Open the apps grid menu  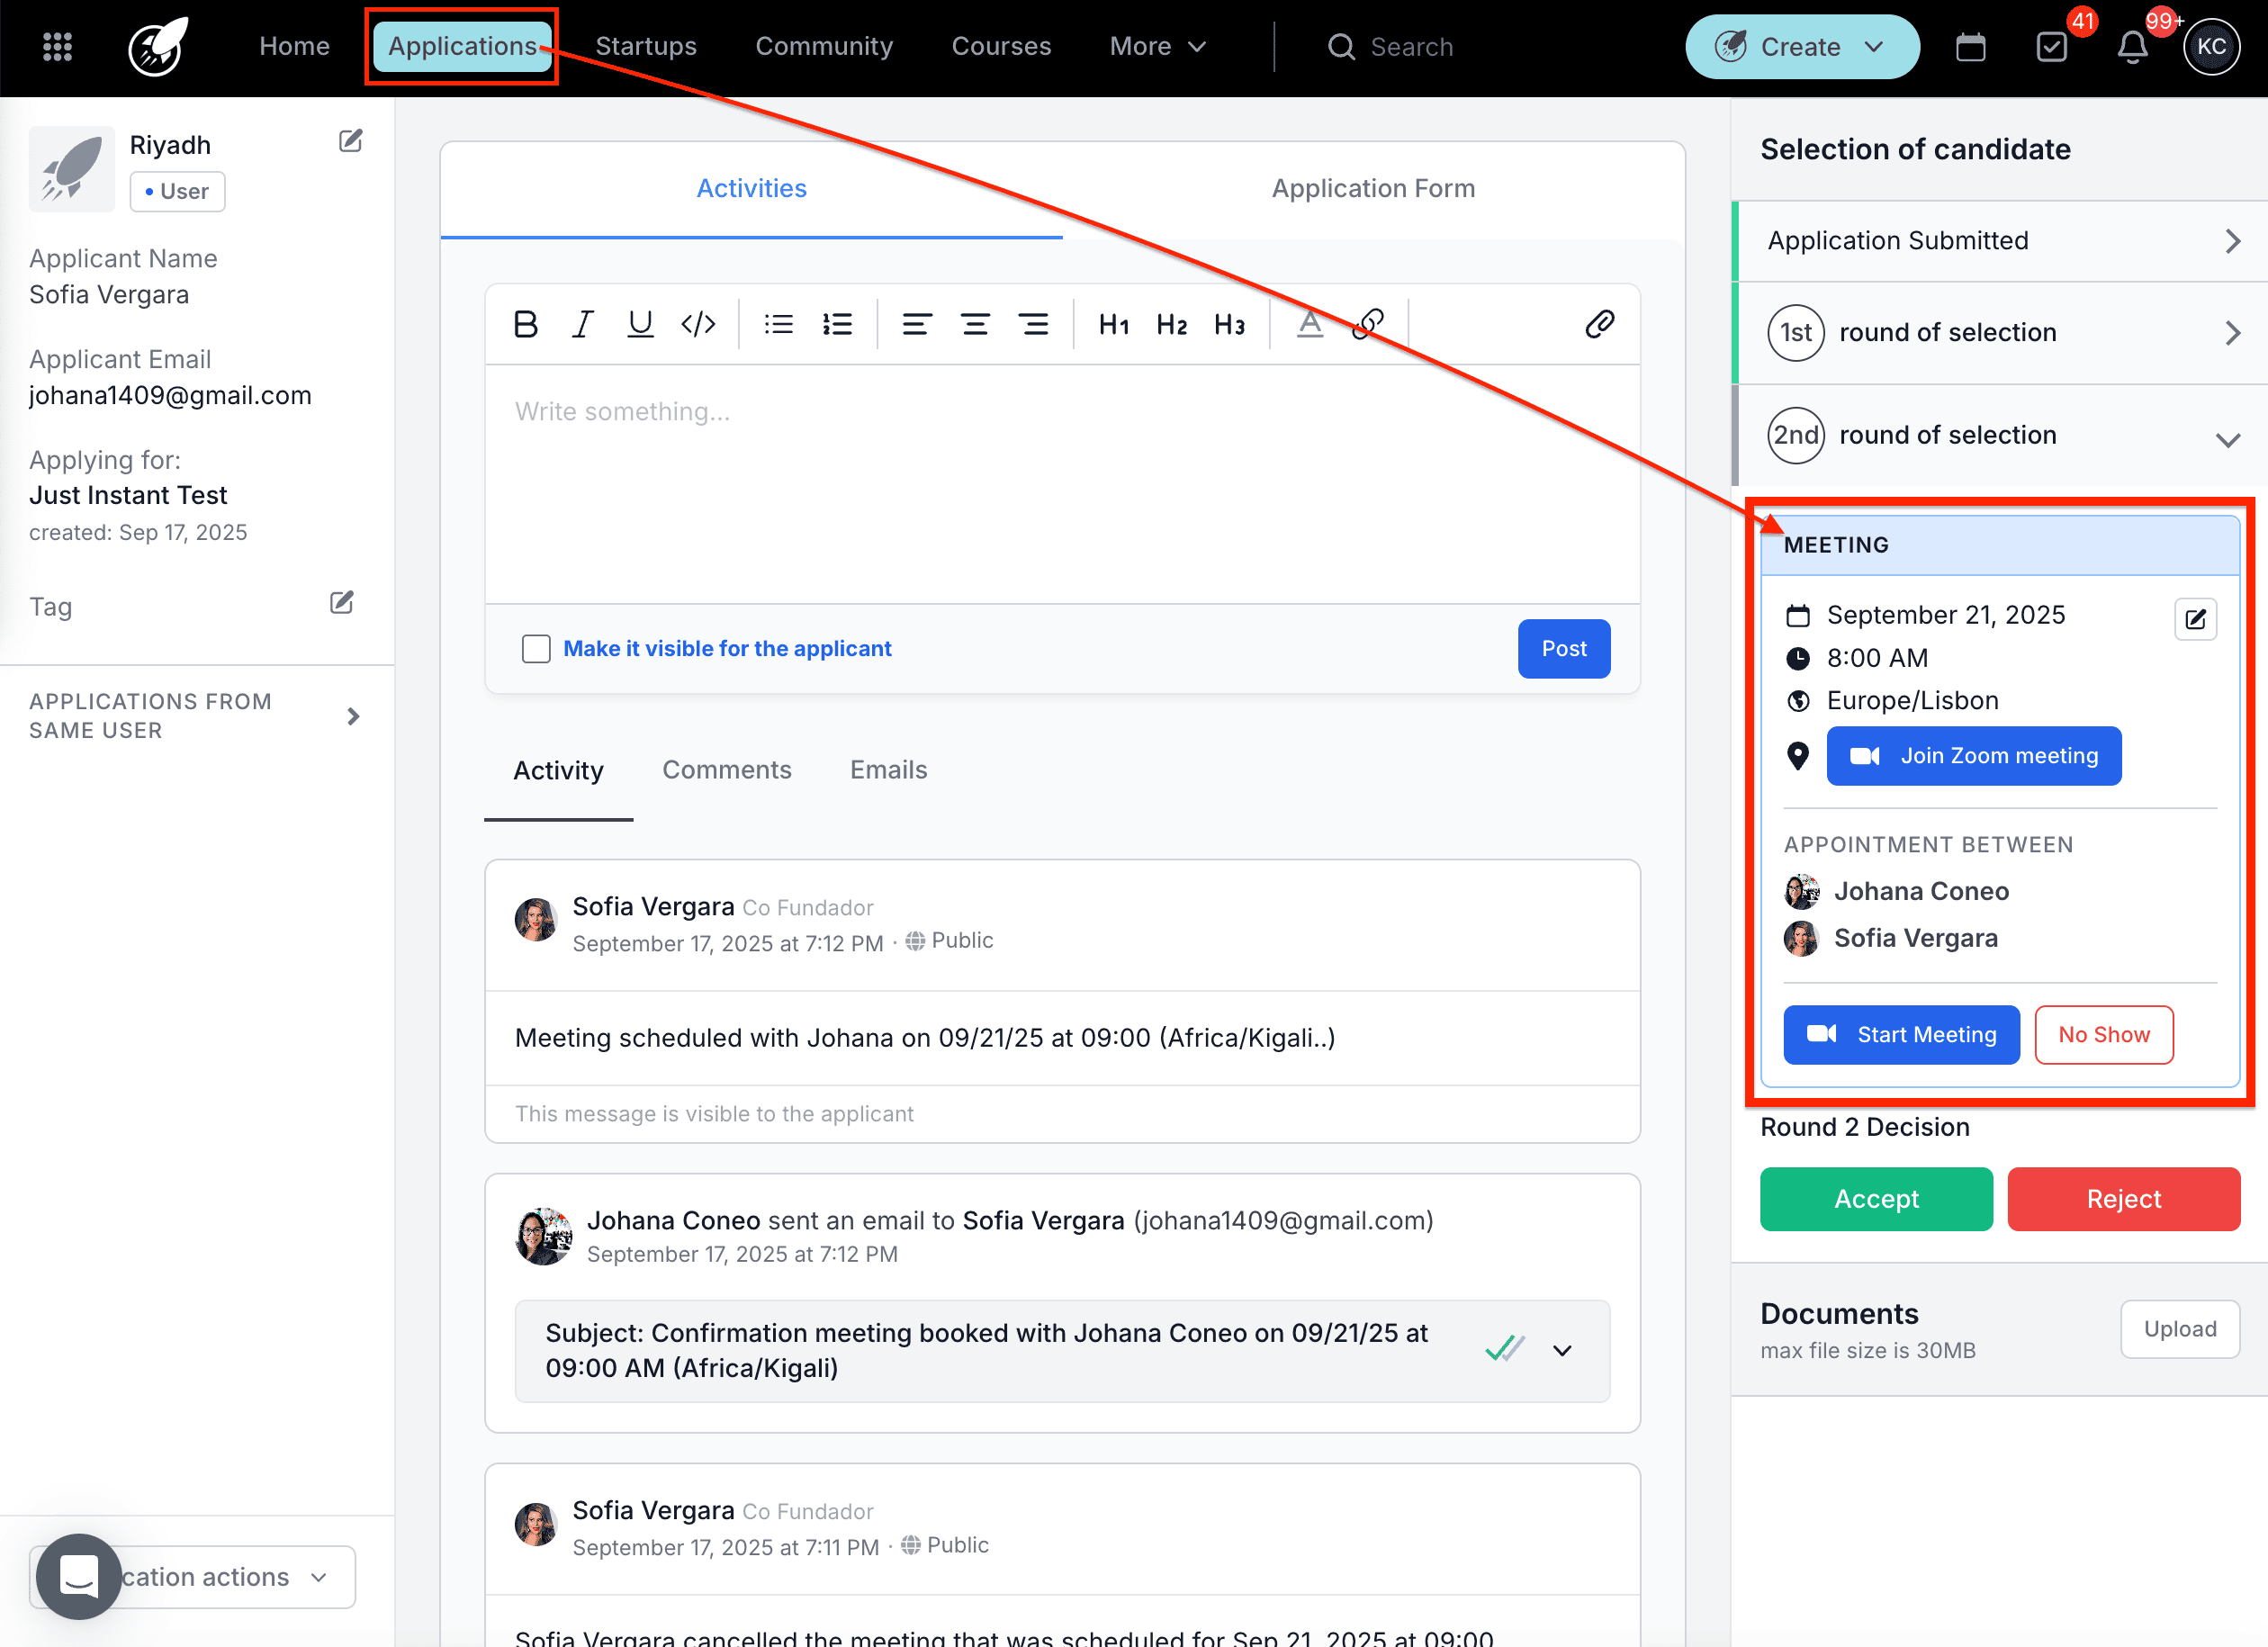[57, 47]
